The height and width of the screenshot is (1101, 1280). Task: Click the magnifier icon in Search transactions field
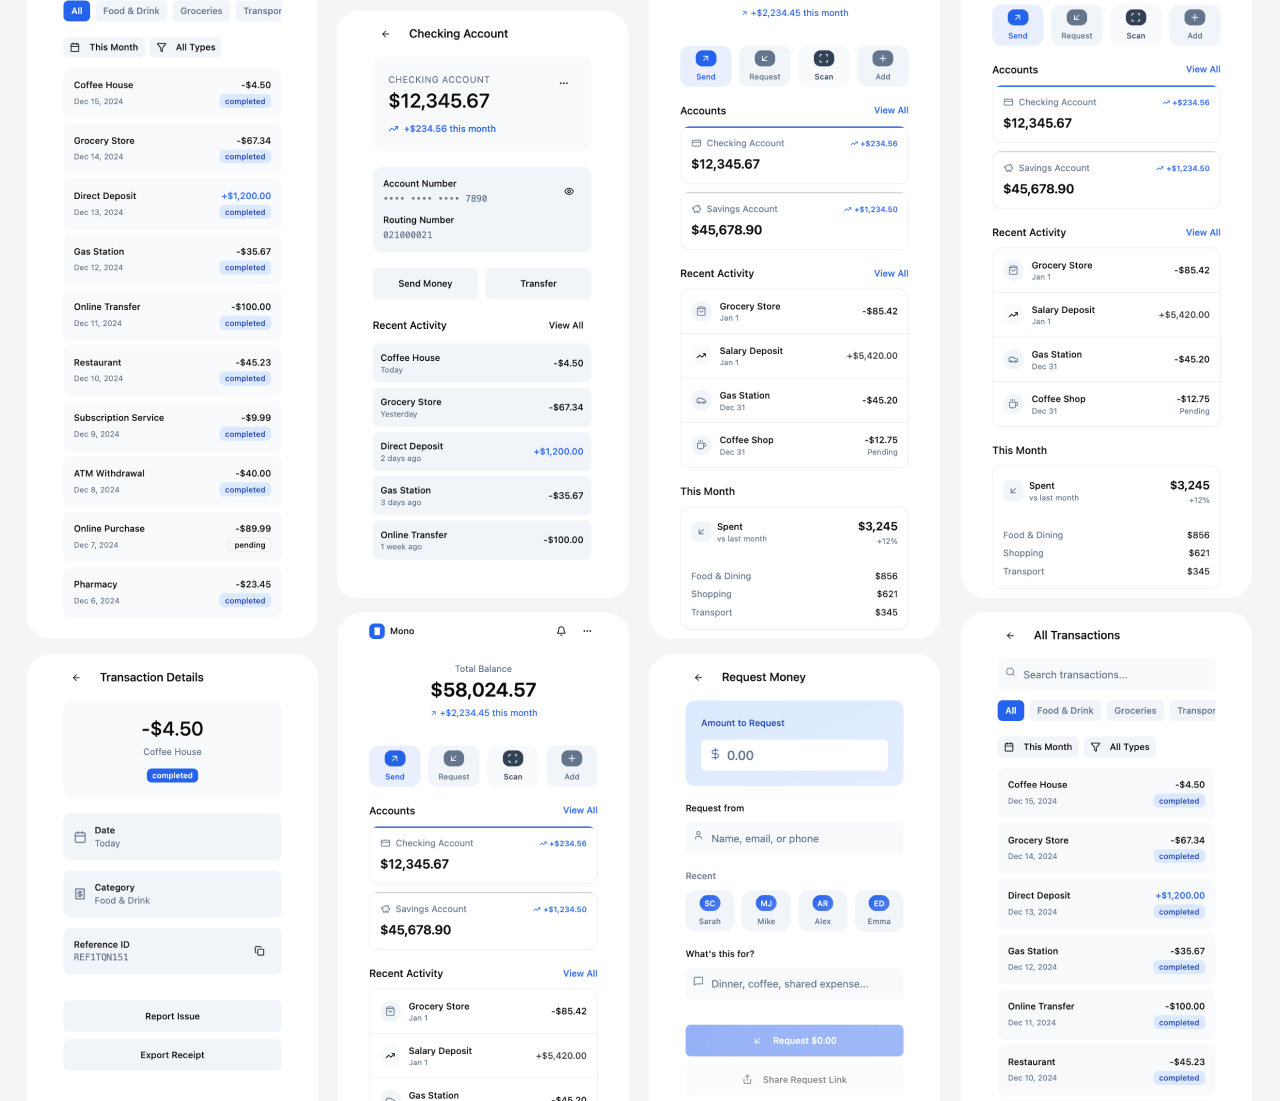[x=1011, y=674]
